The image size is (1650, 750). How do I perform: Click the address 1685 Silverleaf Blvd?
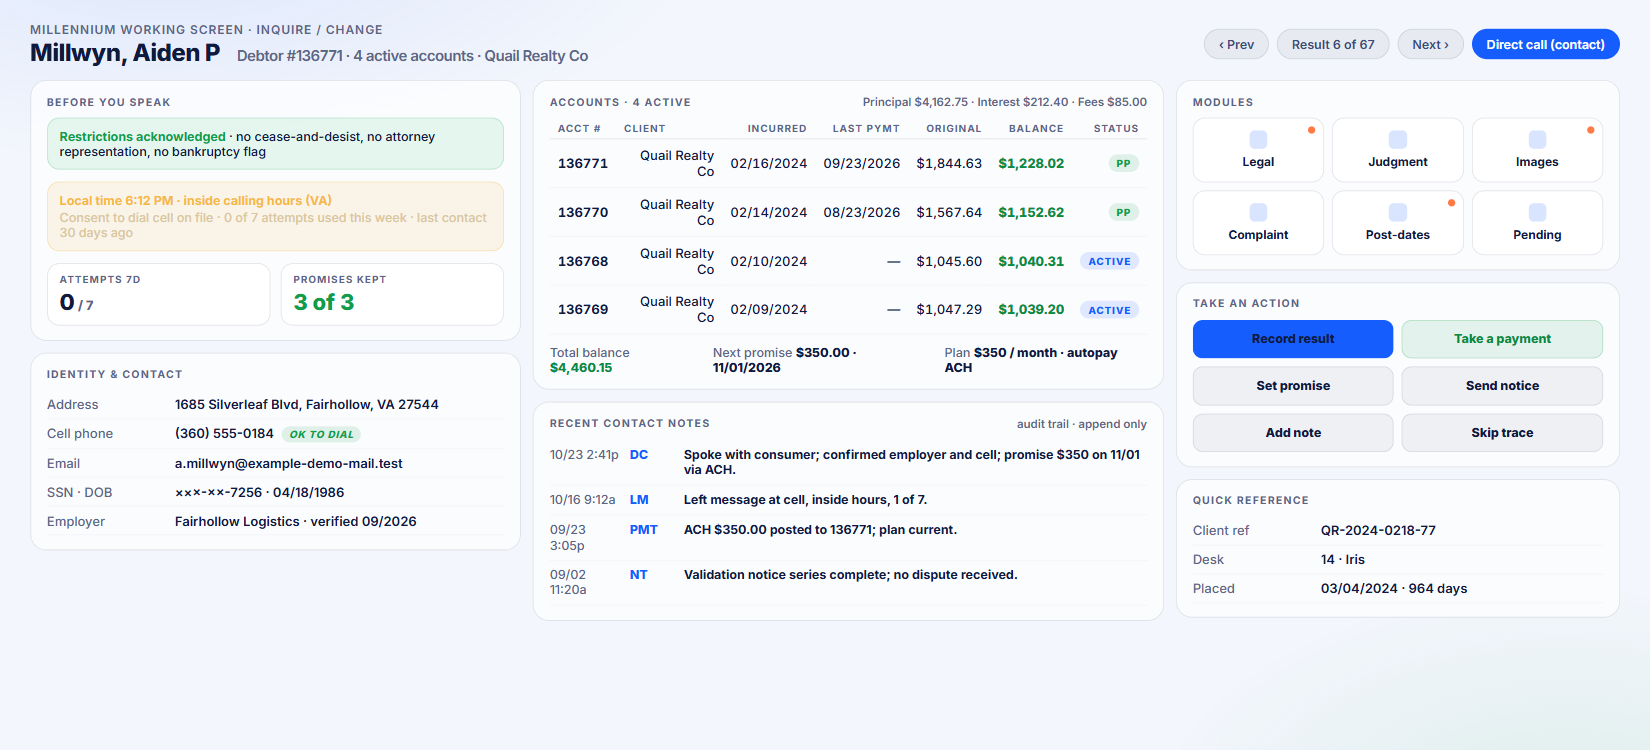point(307,405)
